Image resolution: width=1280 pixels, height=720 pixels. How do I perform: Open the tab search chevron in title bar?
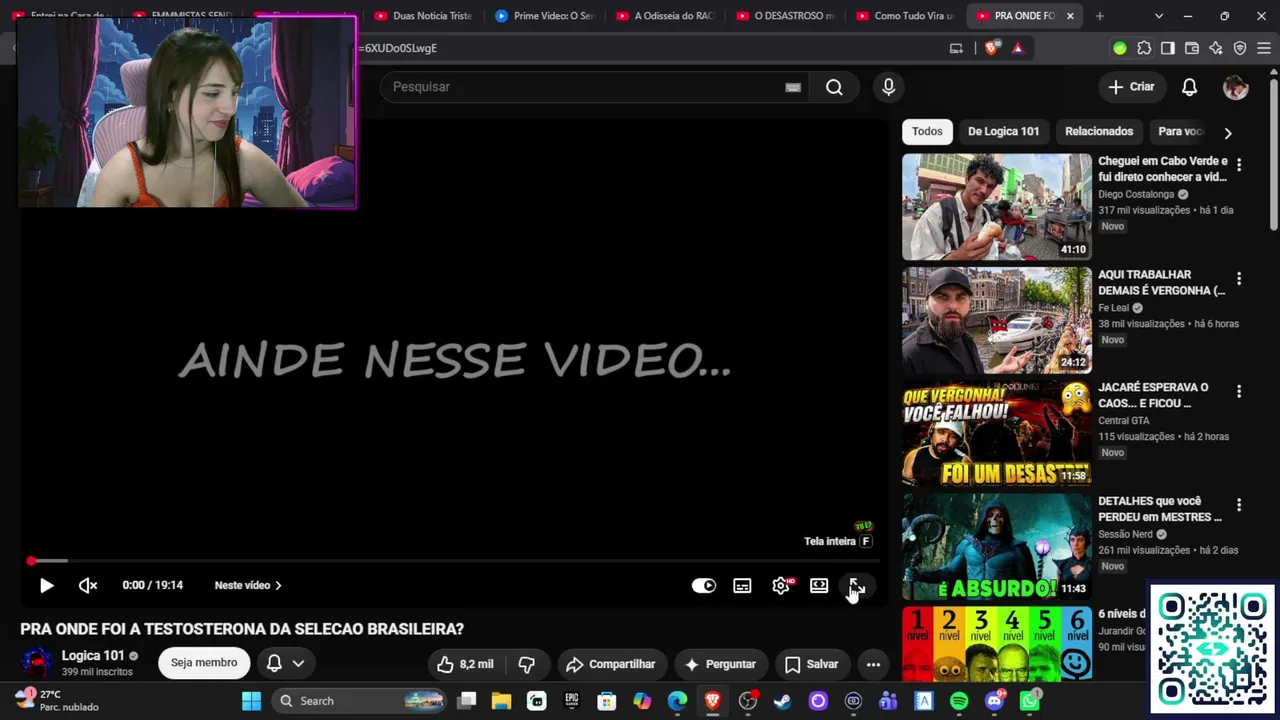[1159, 16]
